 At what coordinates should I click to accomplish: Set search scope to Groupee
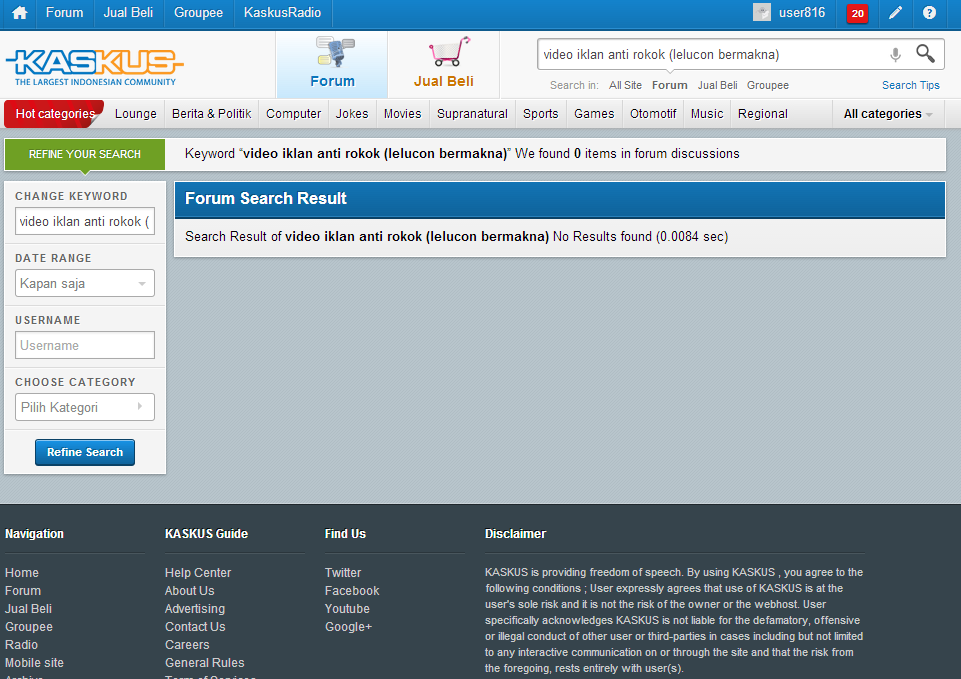coord(767,86)
